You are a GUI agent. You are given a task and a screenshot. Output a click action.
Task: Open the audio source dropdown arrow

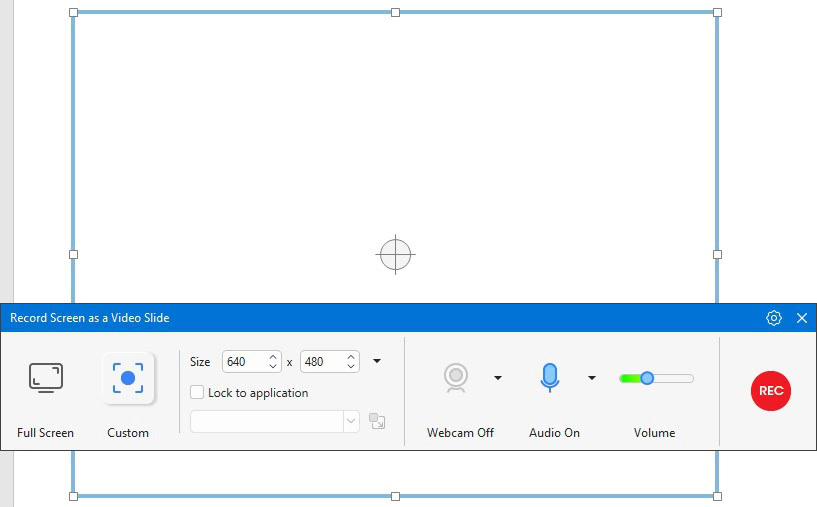pyautogui.click(x=591, y=378)
